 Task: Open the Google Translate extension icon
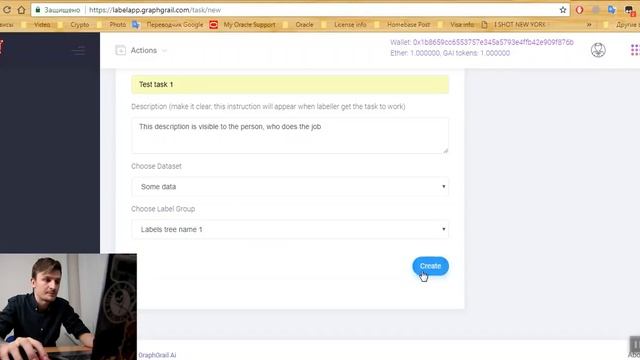611,10
